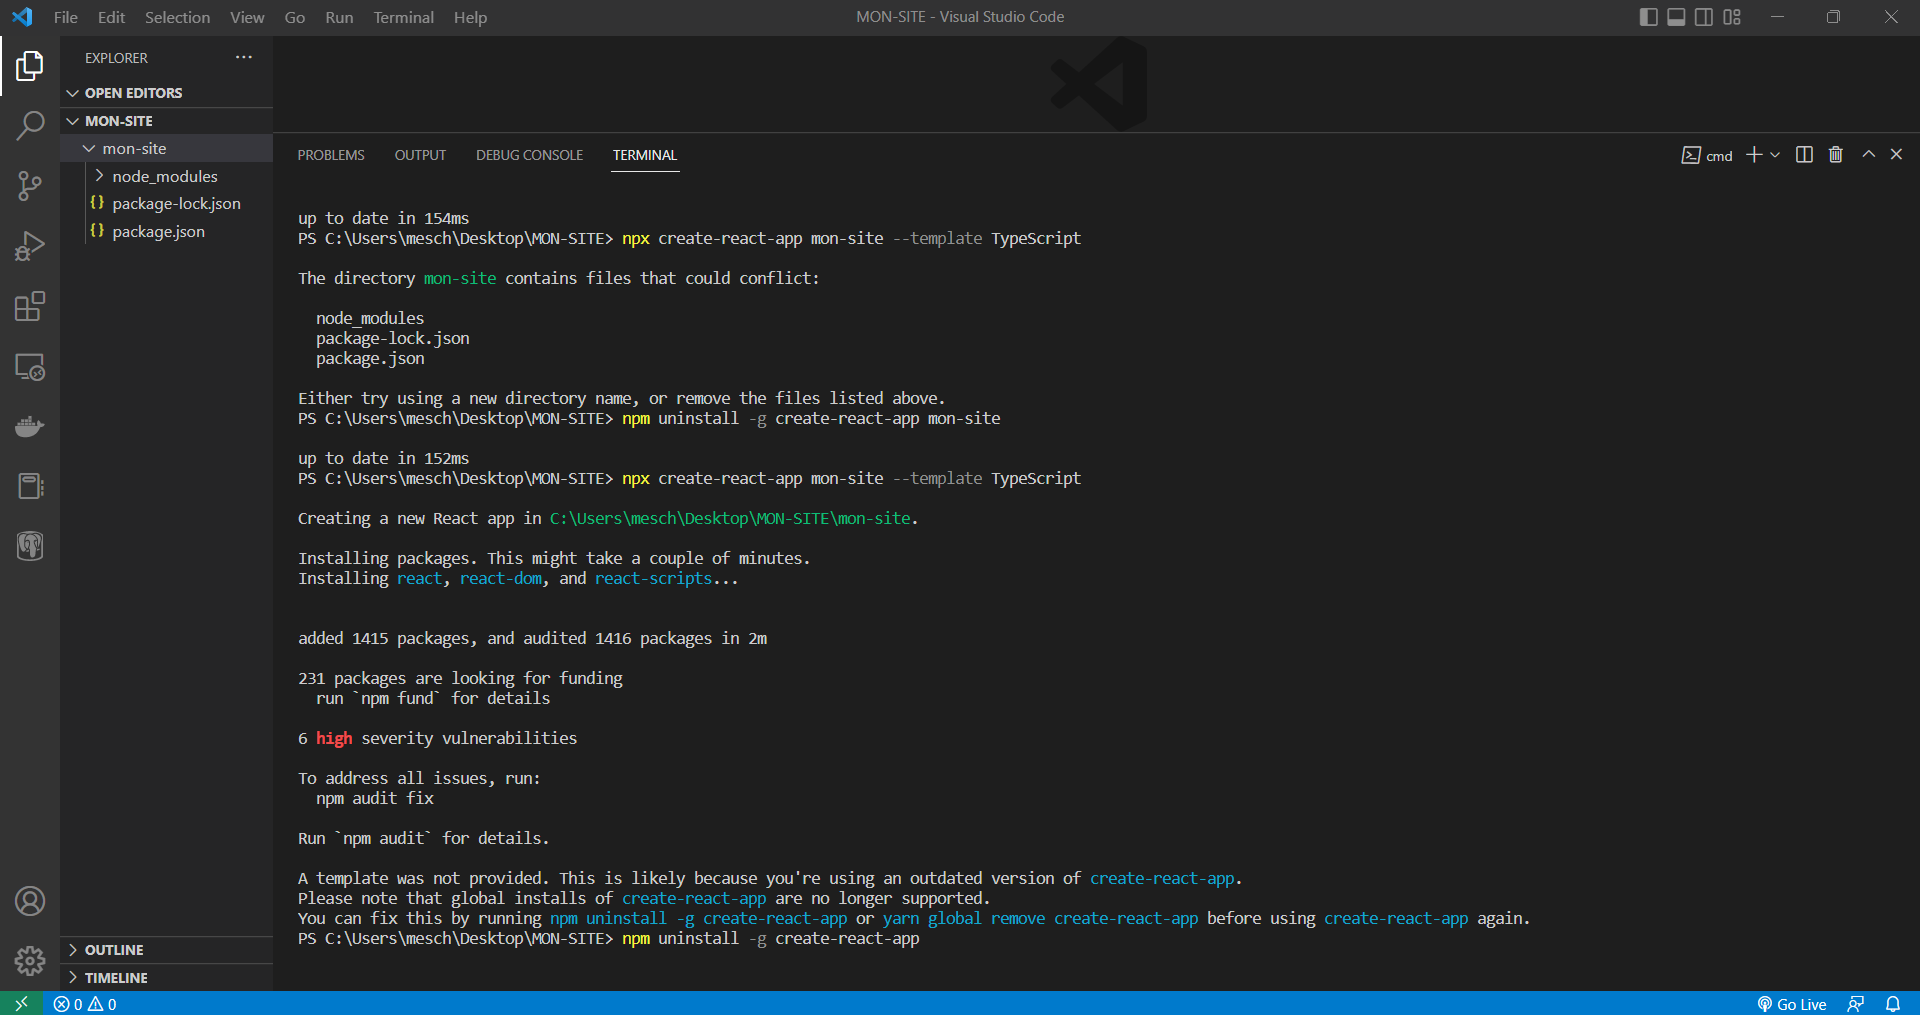Click the new terminal plus icon
Viewport: 1920px width, 1015px height.
click(x=1754, y=154)
